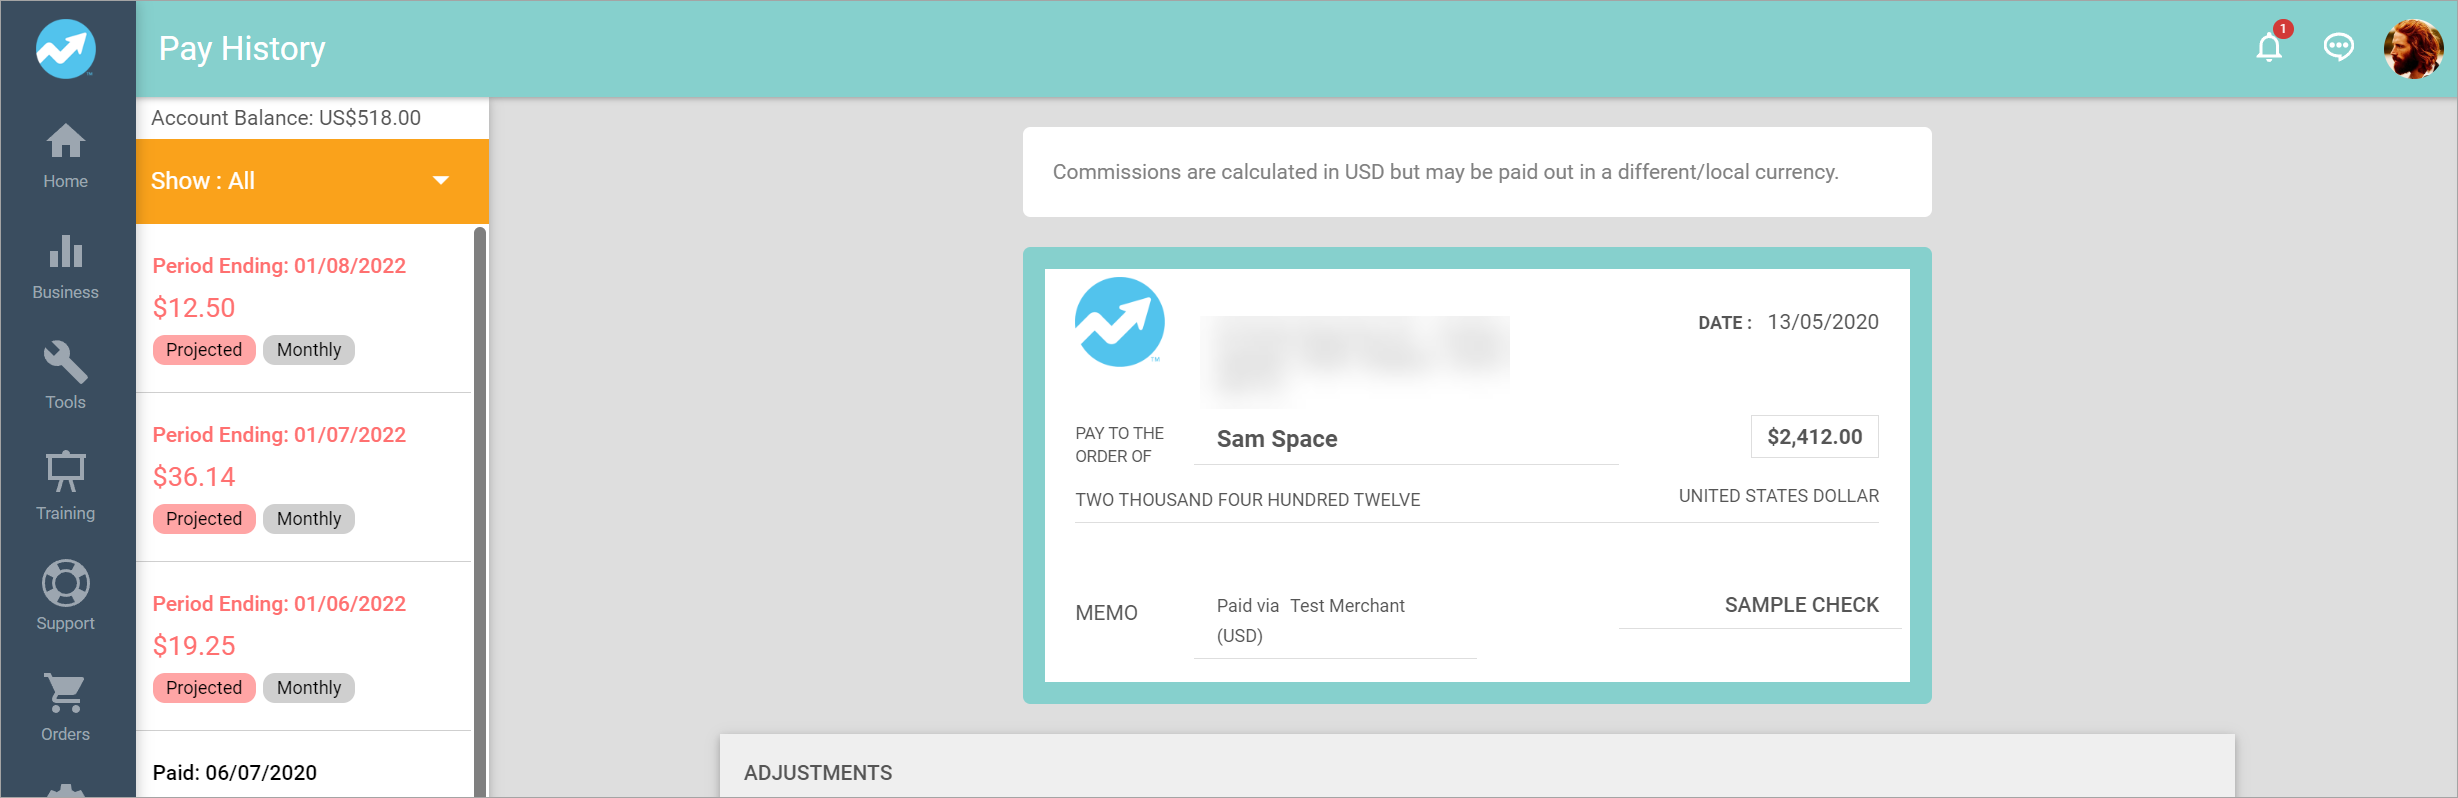Click Monthly tag under $36.14
This screenshot has height=798, width=2458.
click(x=309, y=519)
